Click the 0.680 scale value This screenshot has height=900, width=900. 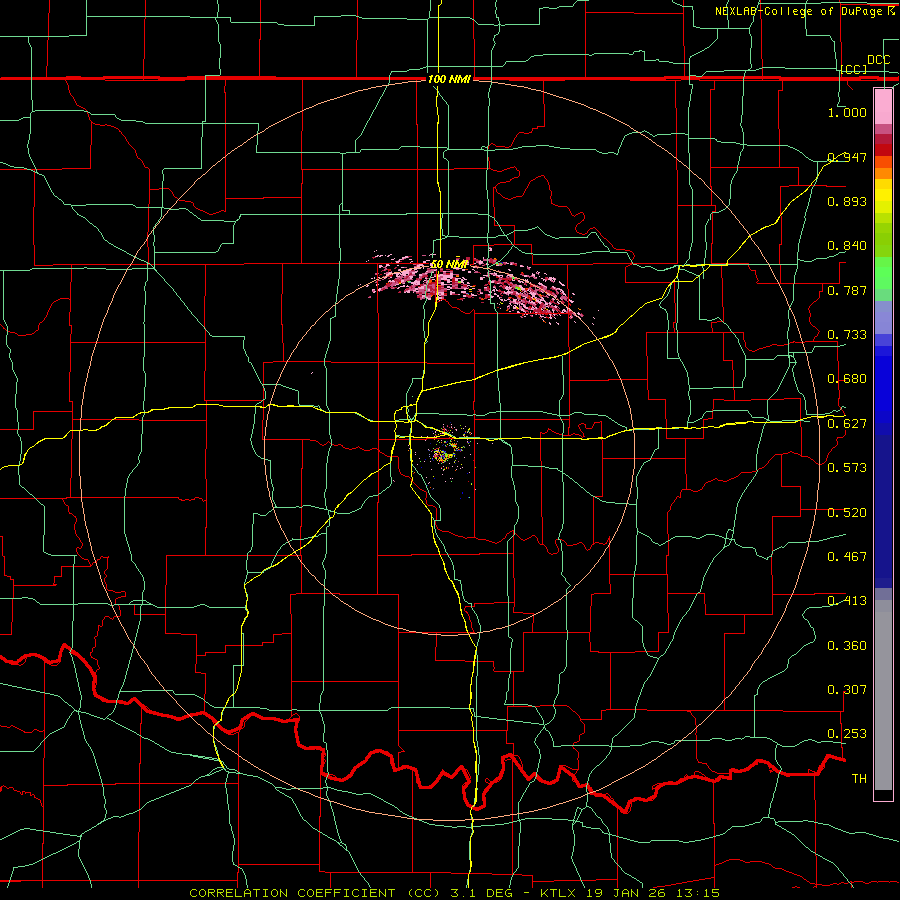847,379
